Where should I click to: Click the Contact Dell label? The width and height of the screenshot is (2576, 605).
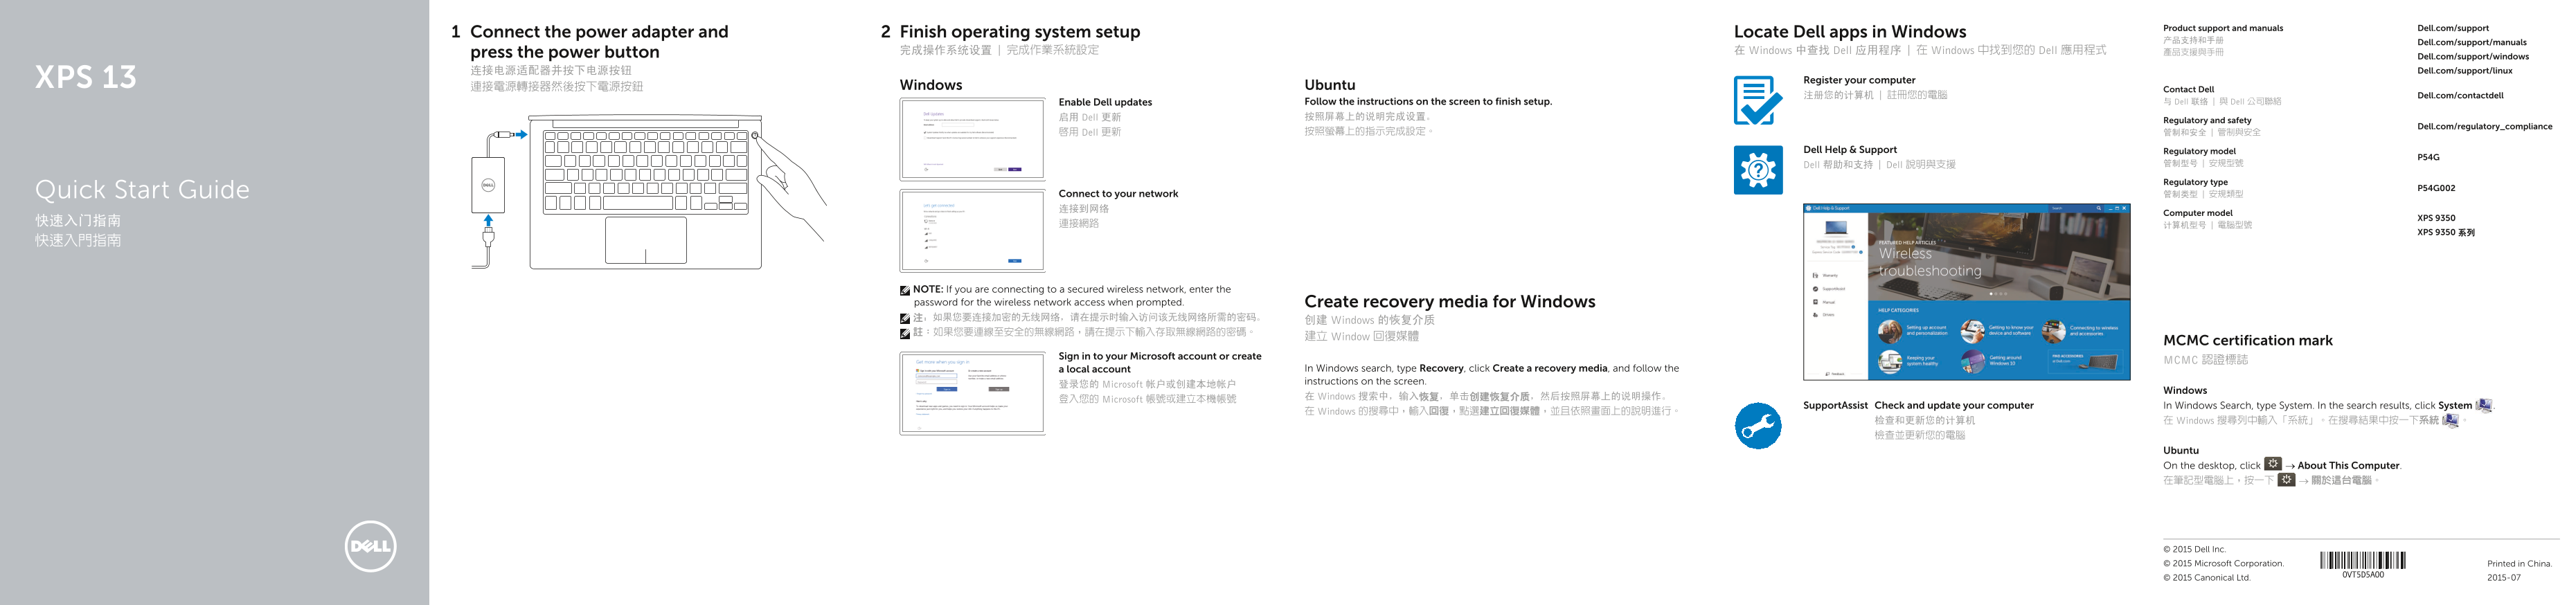[2188, 89]
